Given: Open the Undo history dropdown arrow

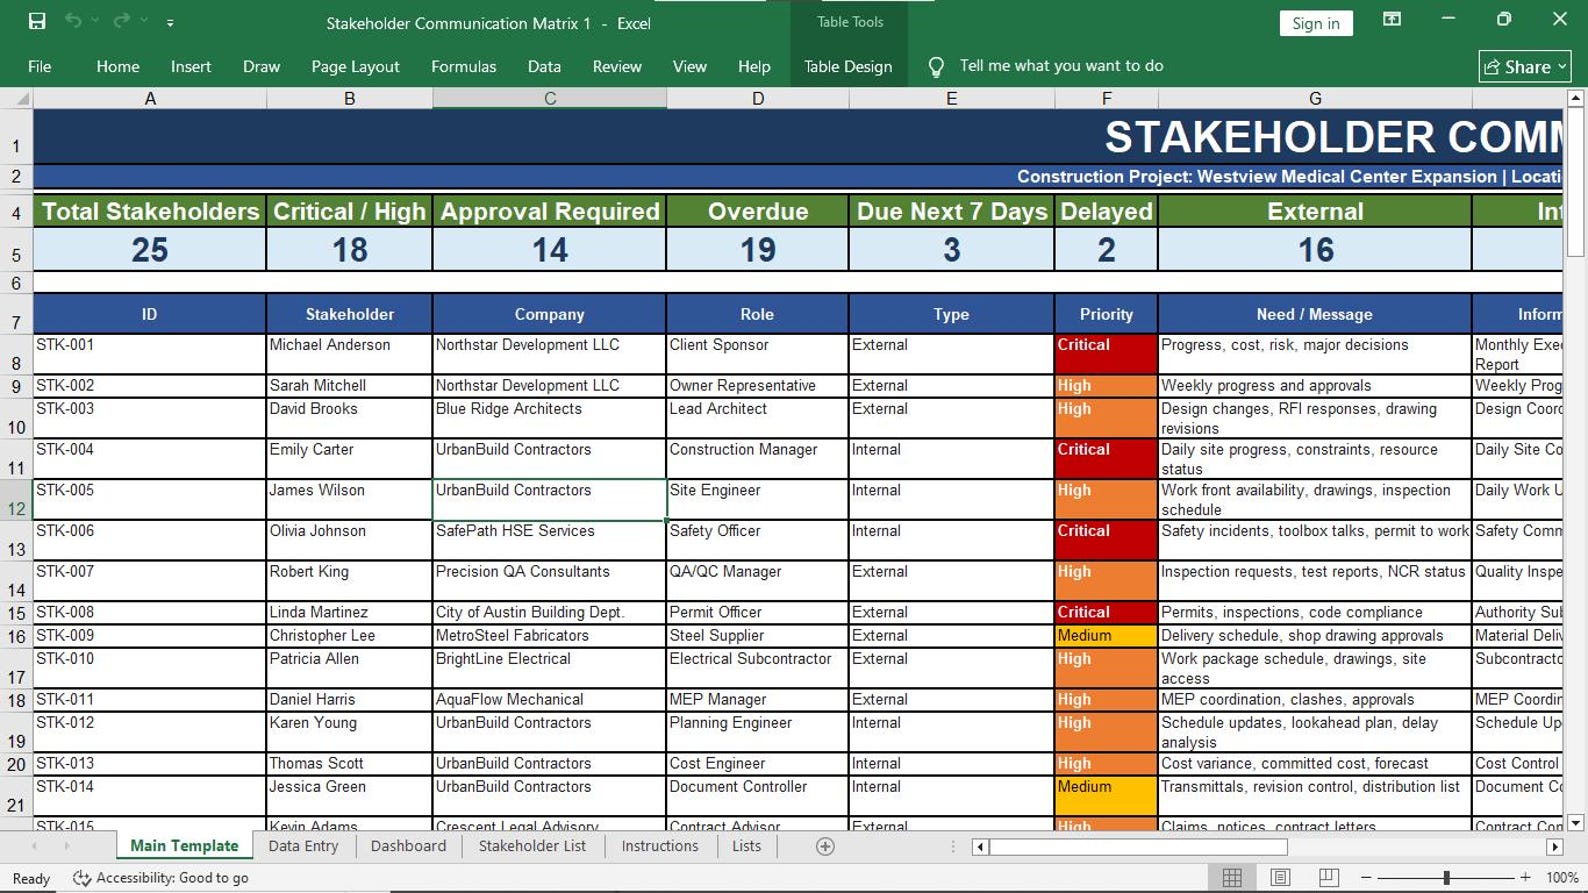Looking at the screenshot, I should coord(96,21).
